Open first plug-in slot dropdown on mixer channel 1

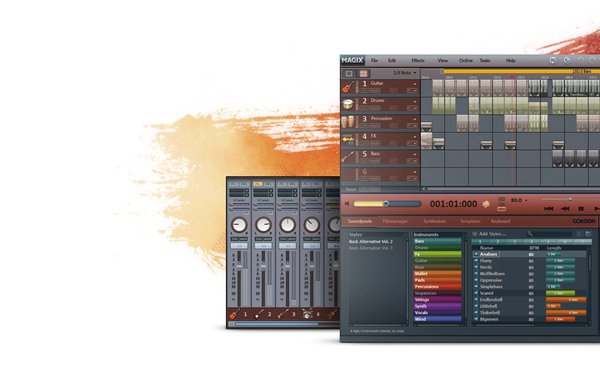click(246, 191)
